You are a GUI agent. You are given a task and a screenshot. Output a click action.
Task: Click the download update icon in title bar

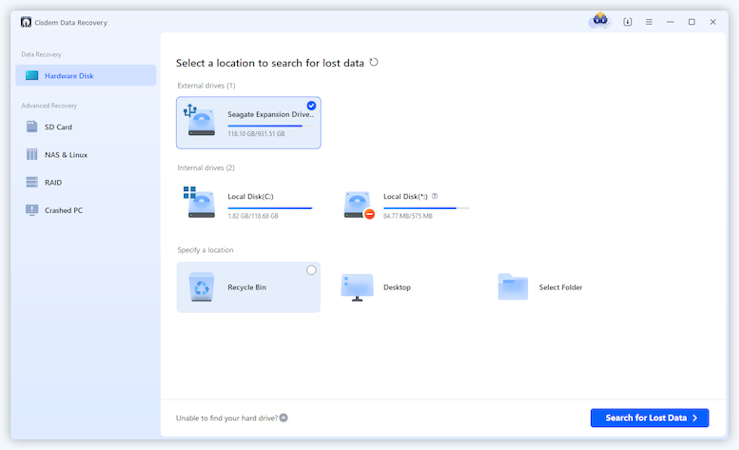coord(627,22)
